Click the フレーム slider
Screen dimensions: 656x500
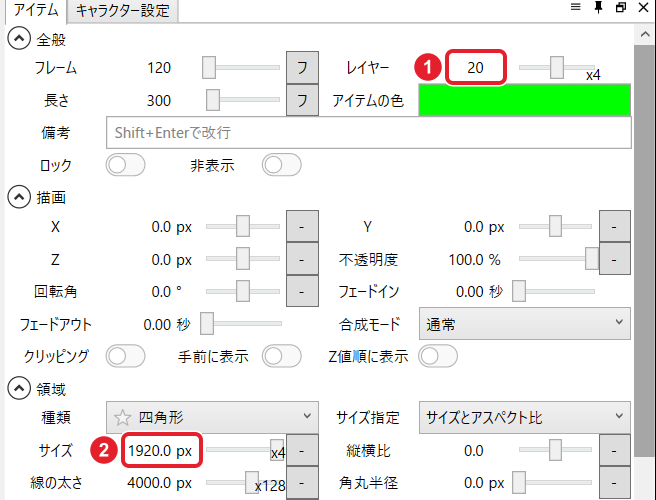[241, 67]
